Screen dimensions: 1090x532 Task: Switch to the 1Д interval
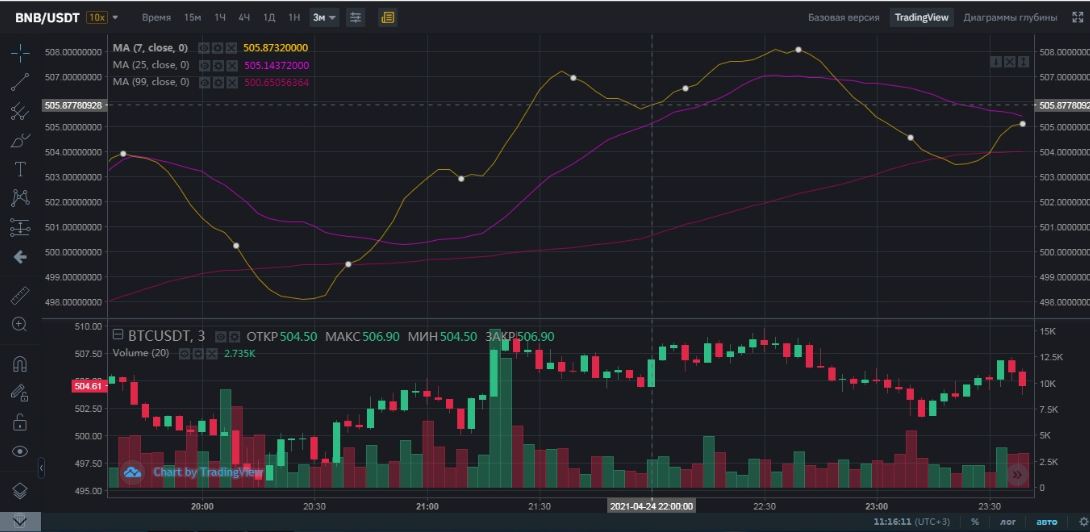point(268,17)
